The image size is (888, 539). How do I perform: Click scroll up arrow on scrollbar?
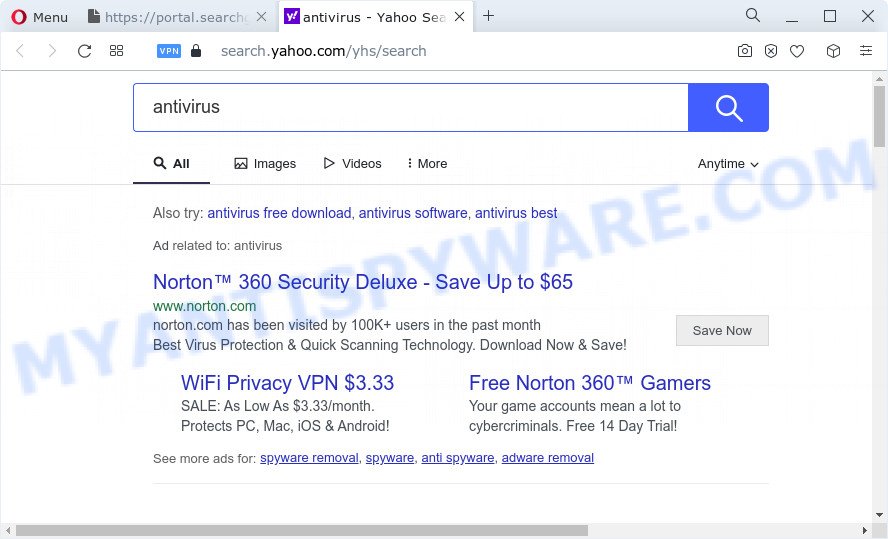(x=879, y=79)
